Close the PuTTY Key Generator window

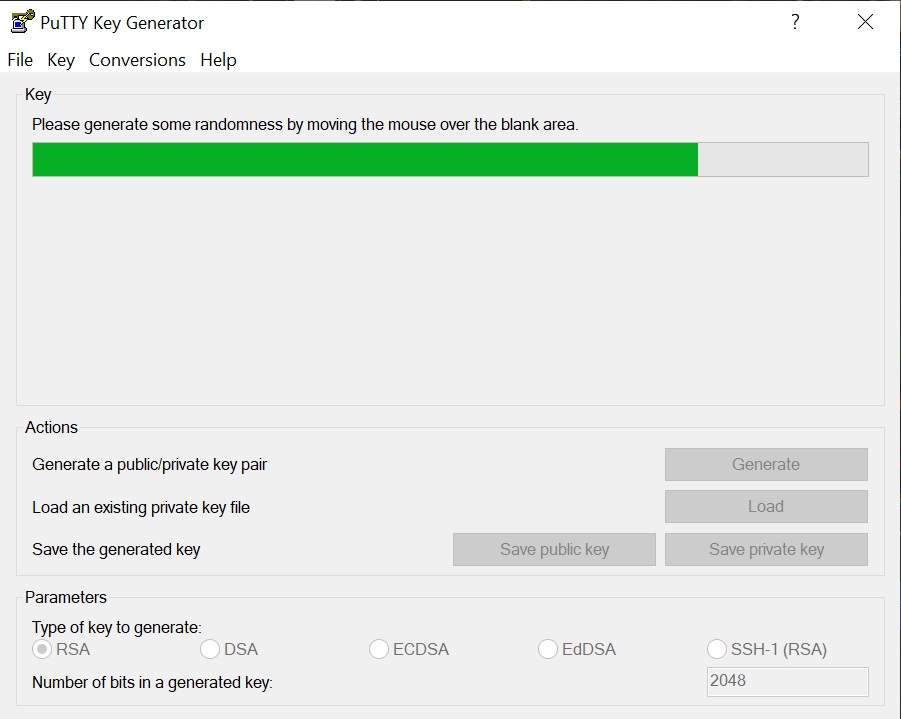[865, 22]
